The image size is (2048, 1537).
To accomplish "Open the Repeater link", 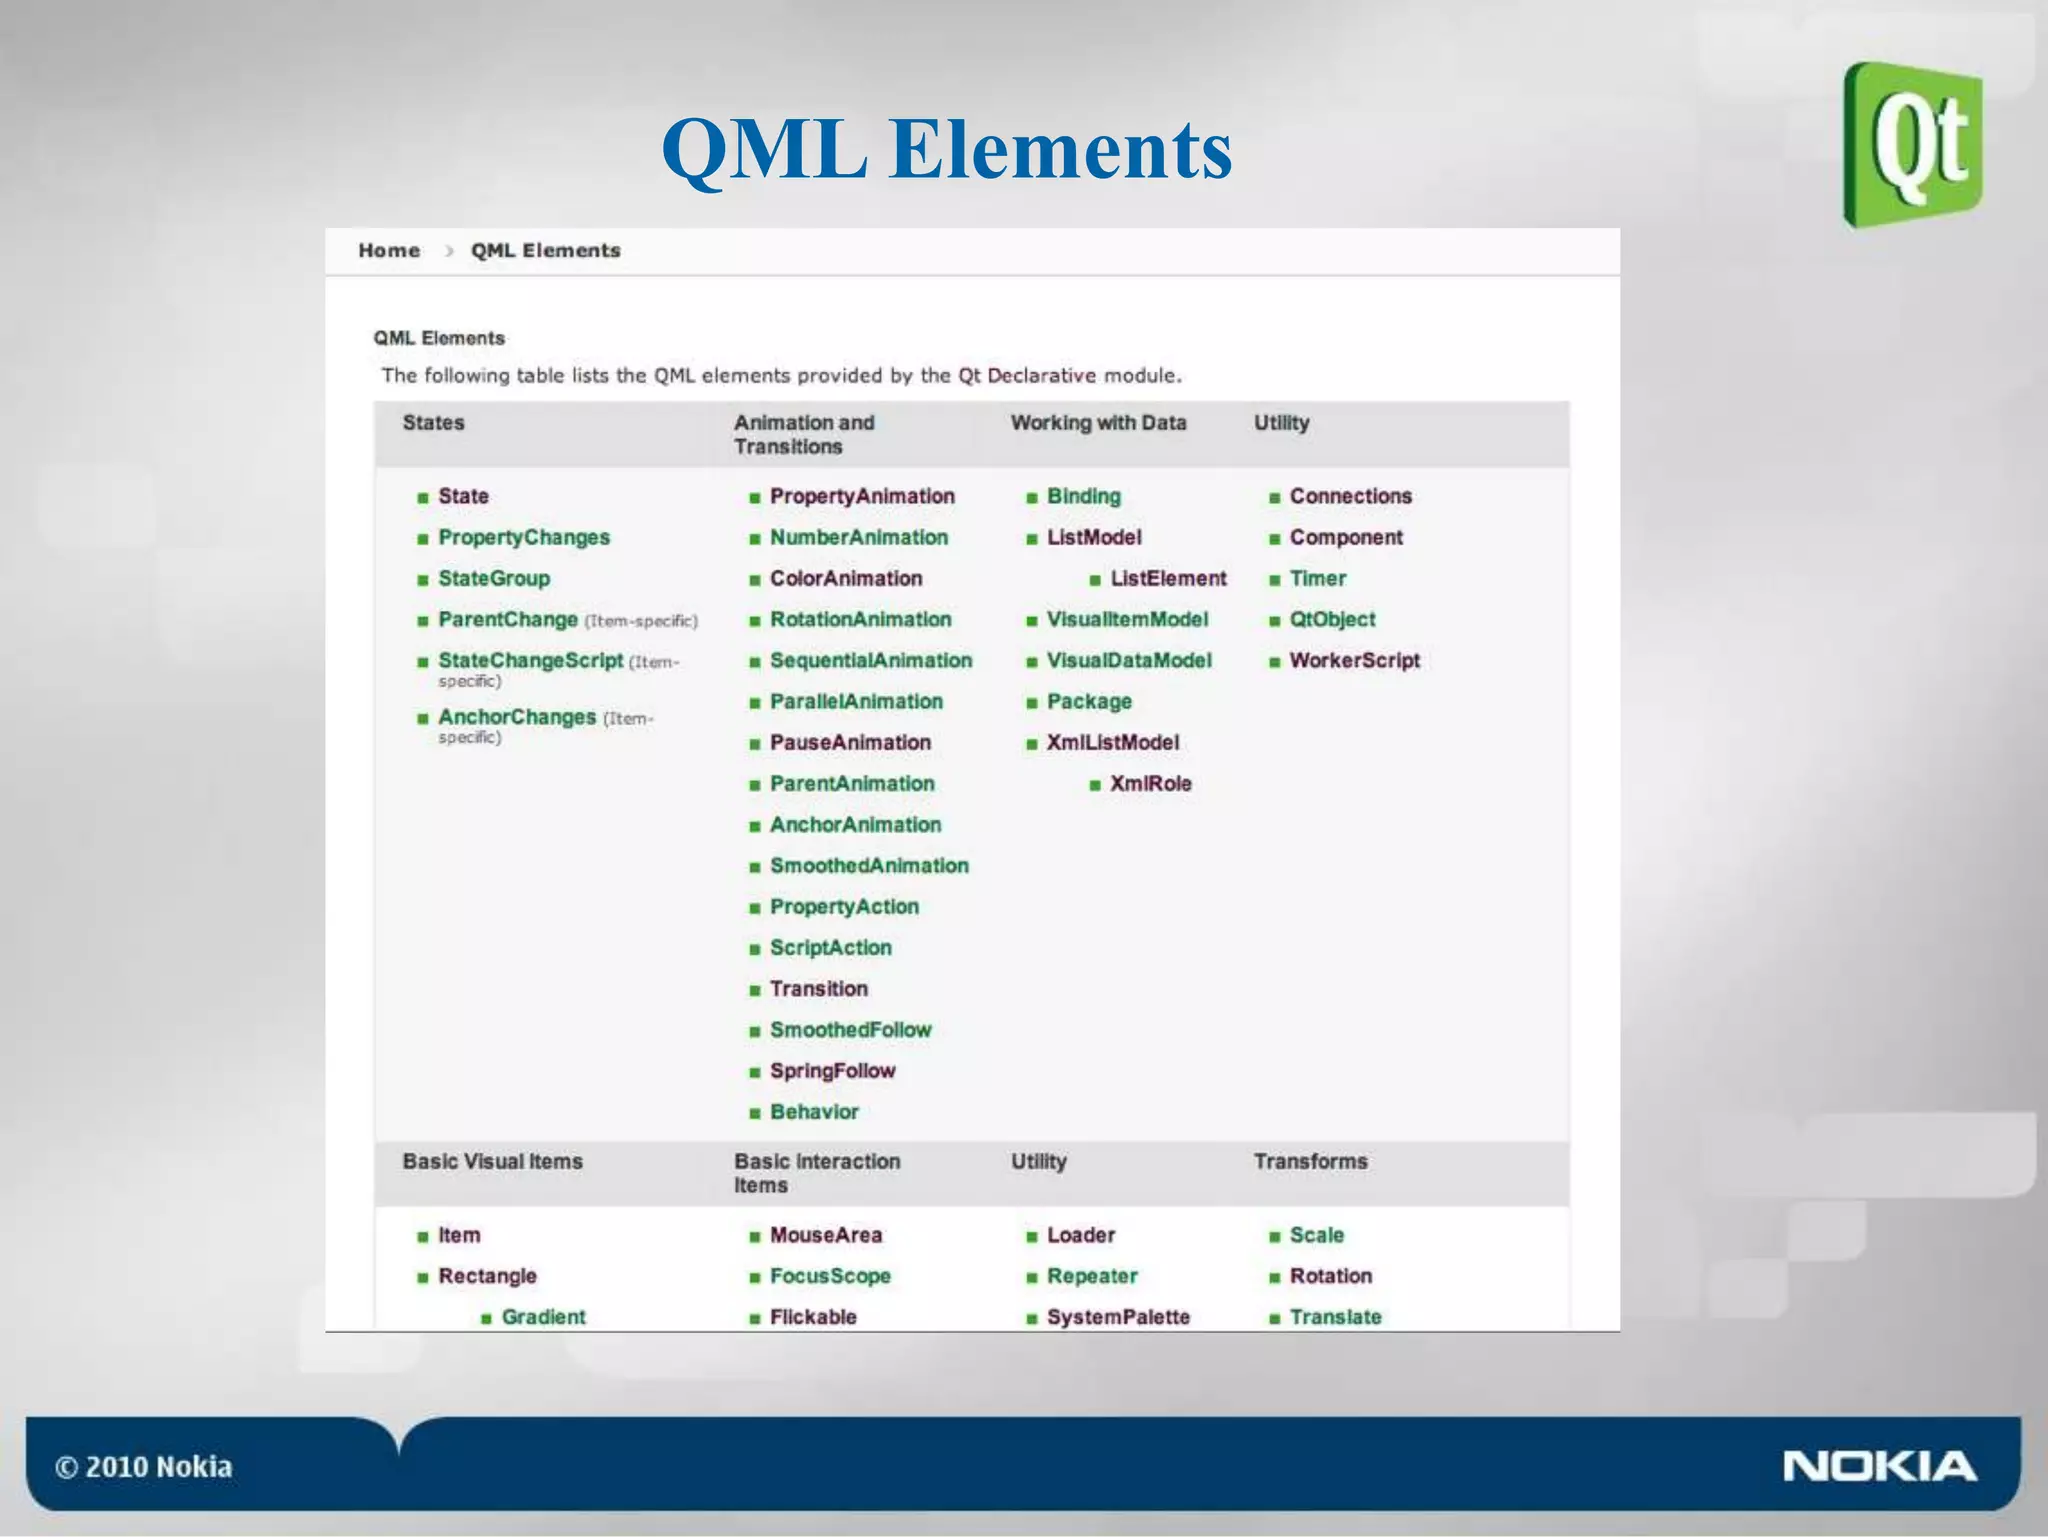I will (x=1092, y=1276).
